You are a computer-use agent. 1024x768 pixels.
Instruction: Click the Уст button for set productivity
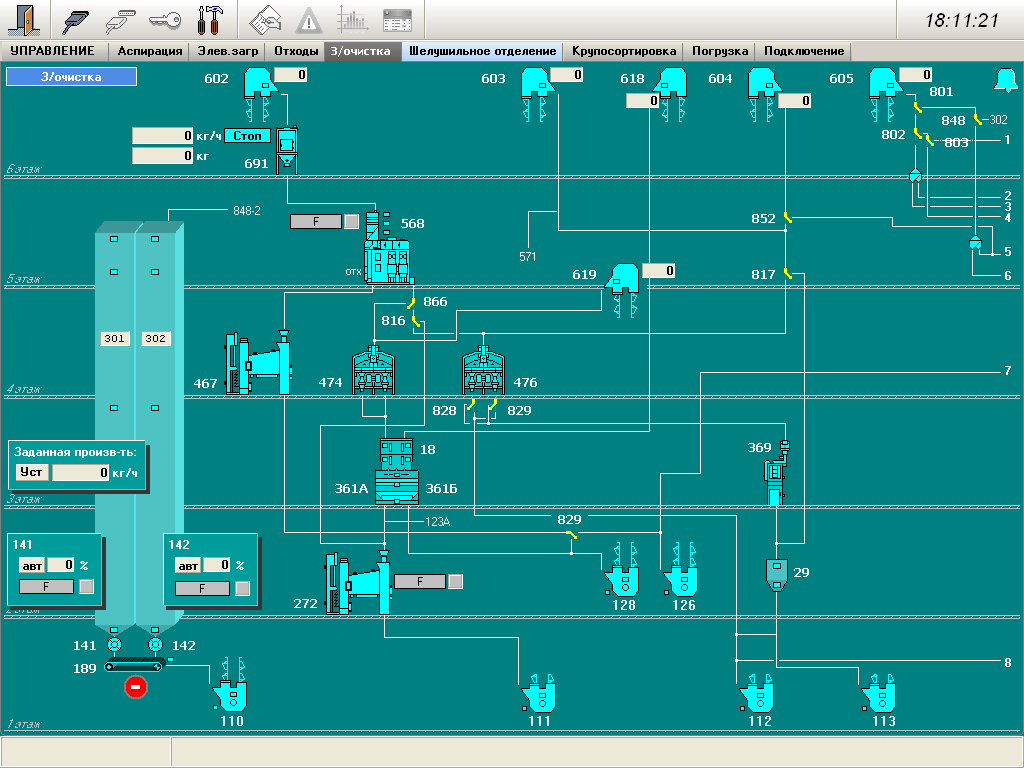pyautogui.click(x=32, y=472)
